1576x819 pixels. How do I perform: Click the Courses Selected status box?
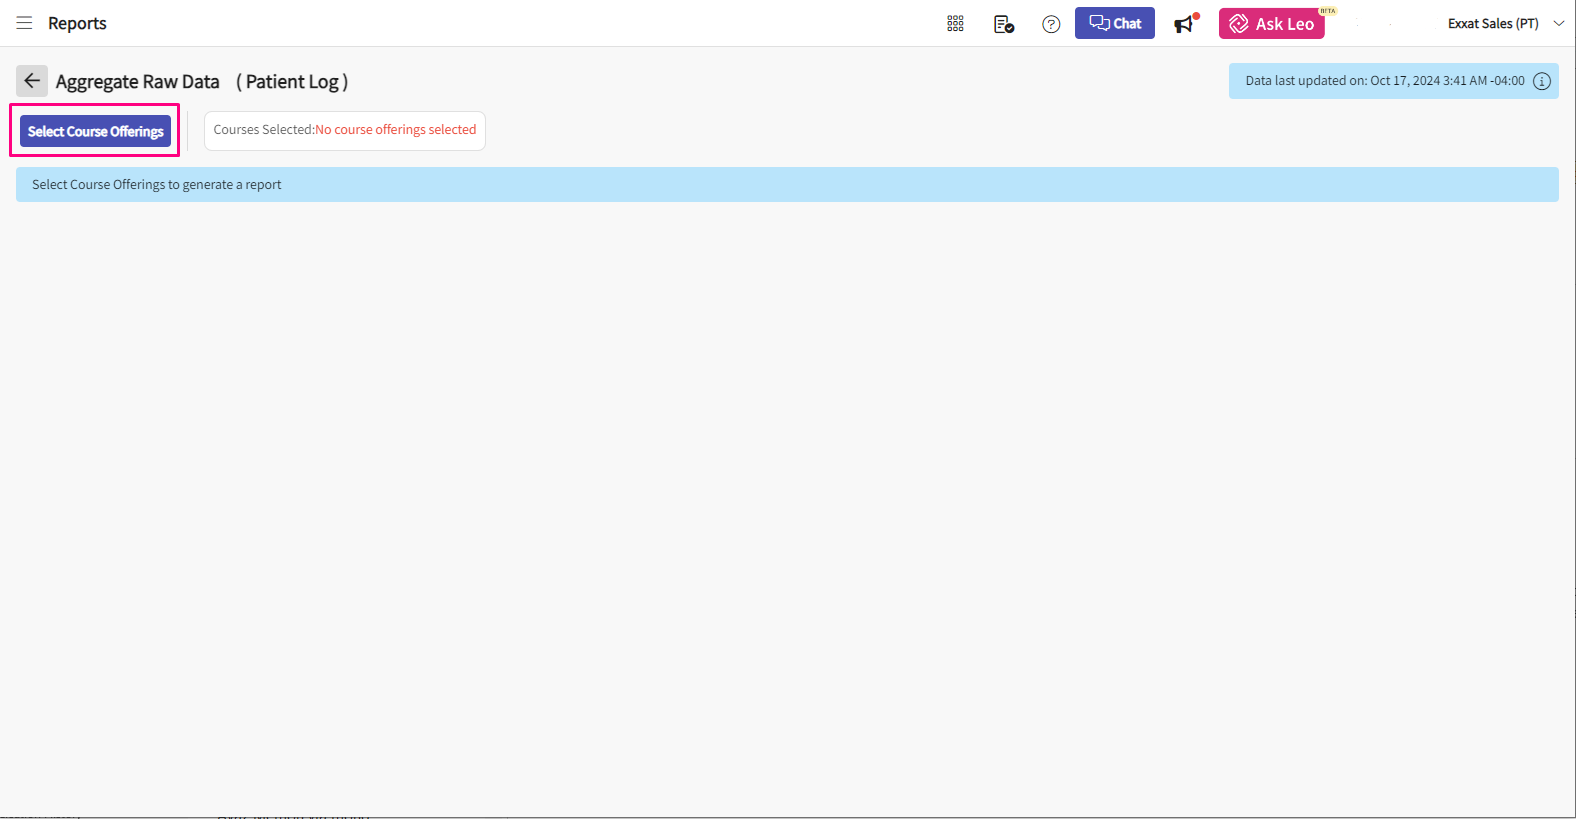click(345, 130)
